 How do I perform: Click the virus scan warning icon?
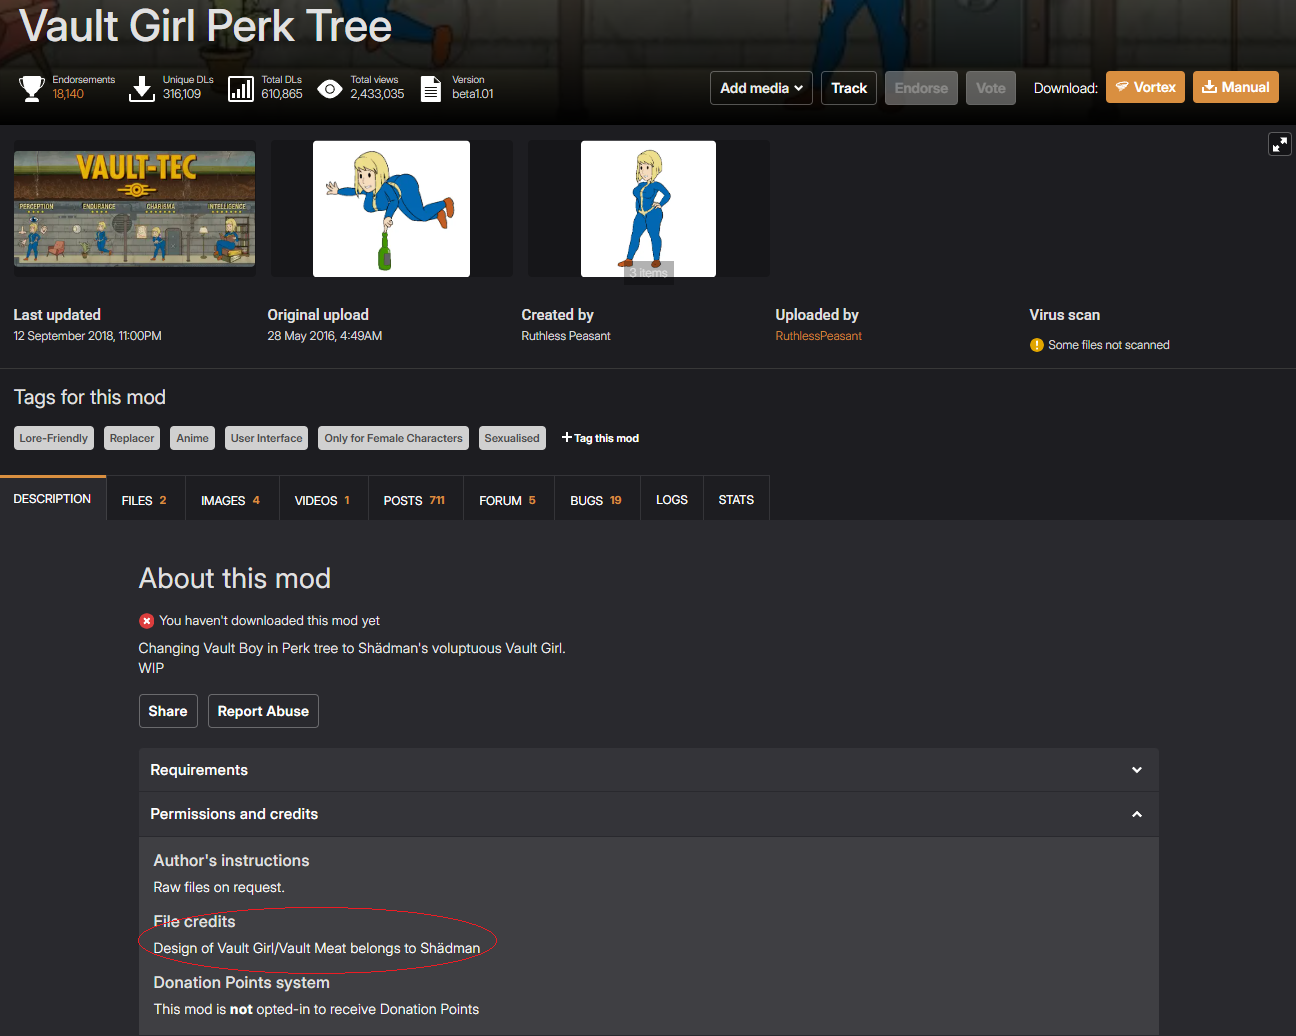coord(1037,345)
